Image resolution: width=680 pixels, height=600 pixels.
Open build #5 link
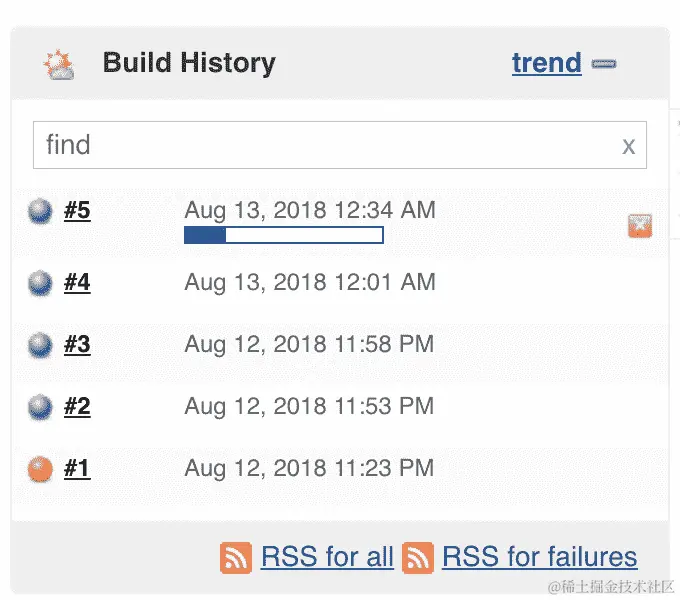point(77,211)
